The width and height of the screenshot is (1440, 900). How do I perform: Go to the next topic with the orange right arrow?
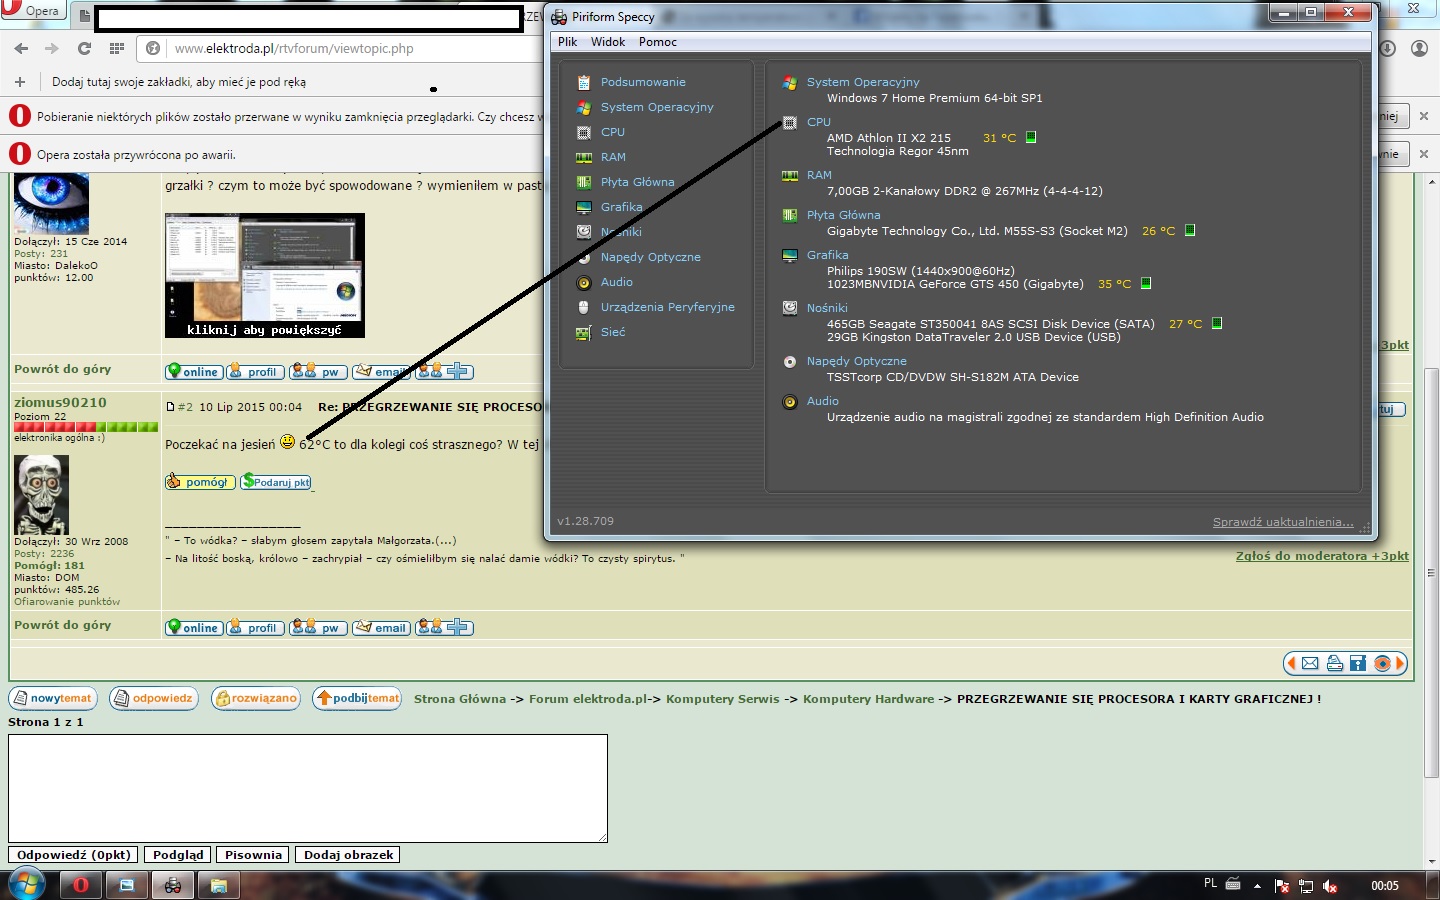1400,663
